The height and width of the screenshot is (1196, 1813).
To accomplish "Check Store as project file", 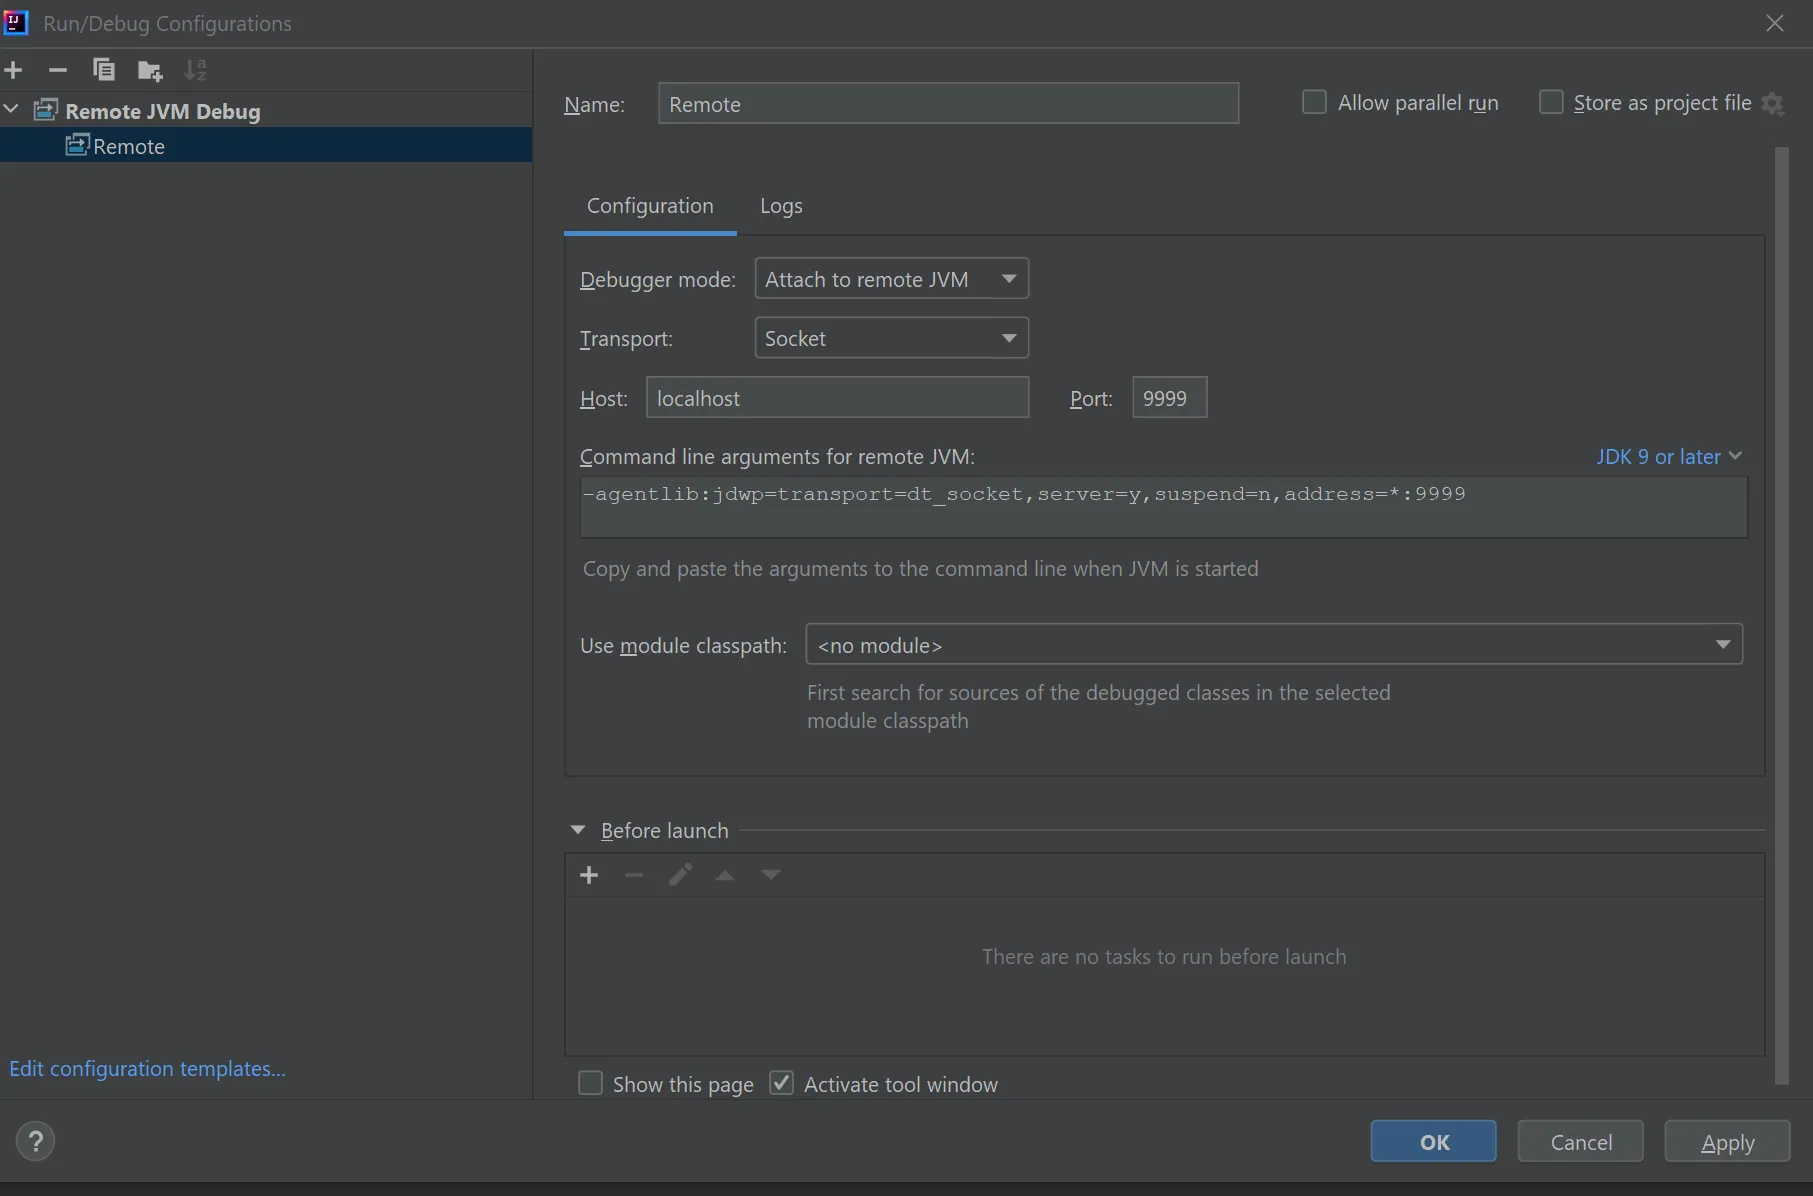I will (x=1551, y=103).
